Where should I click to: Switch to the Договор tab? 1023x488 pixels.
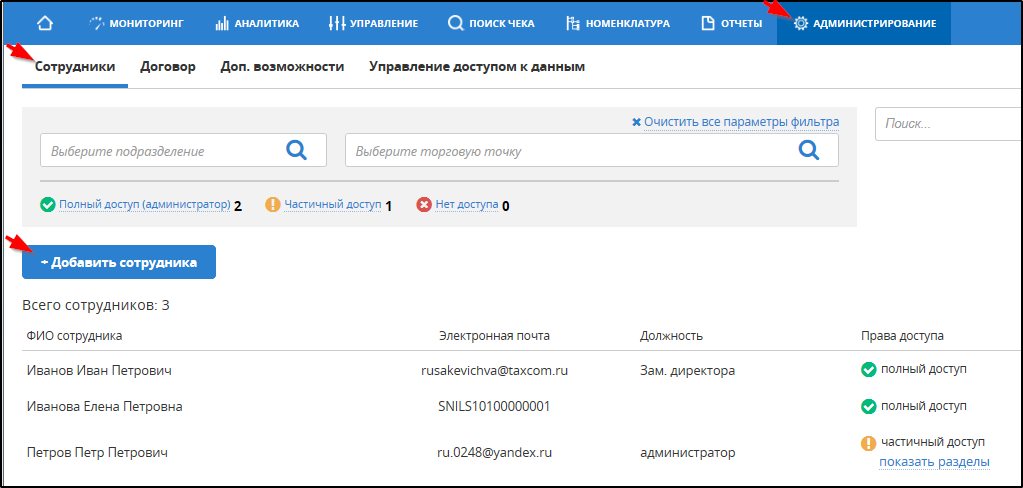coord(168,67)
